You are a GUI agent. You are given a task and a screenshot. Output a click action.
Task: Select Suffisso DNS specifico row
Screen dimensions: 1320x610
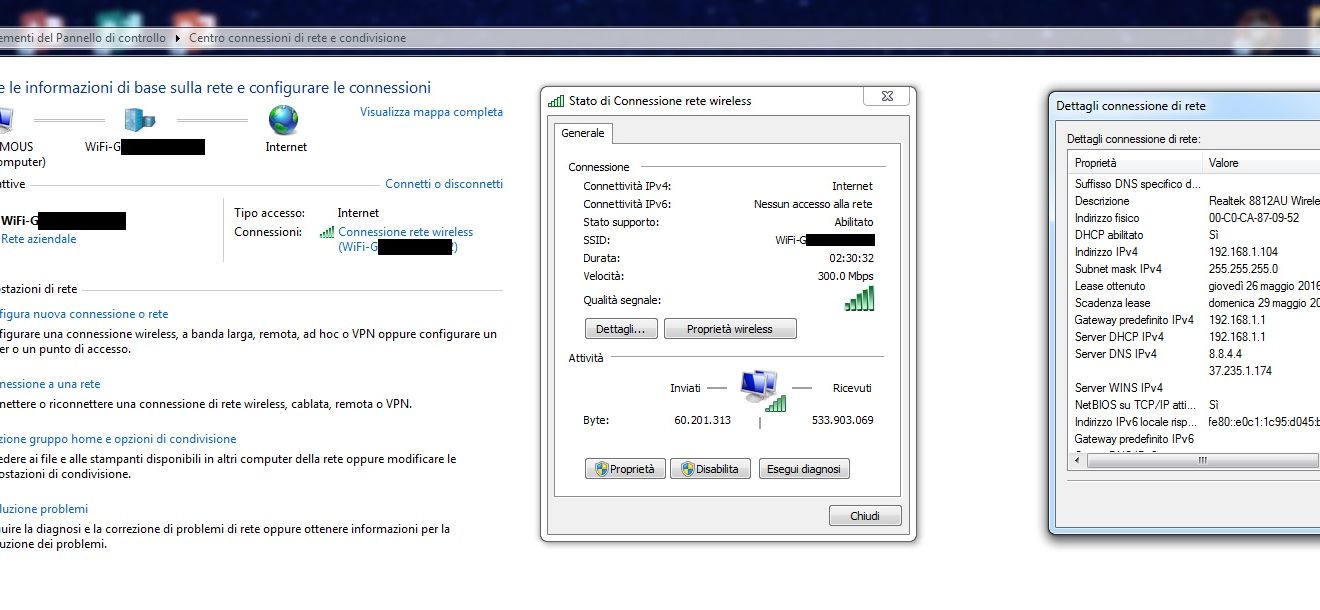(1195, 184)
